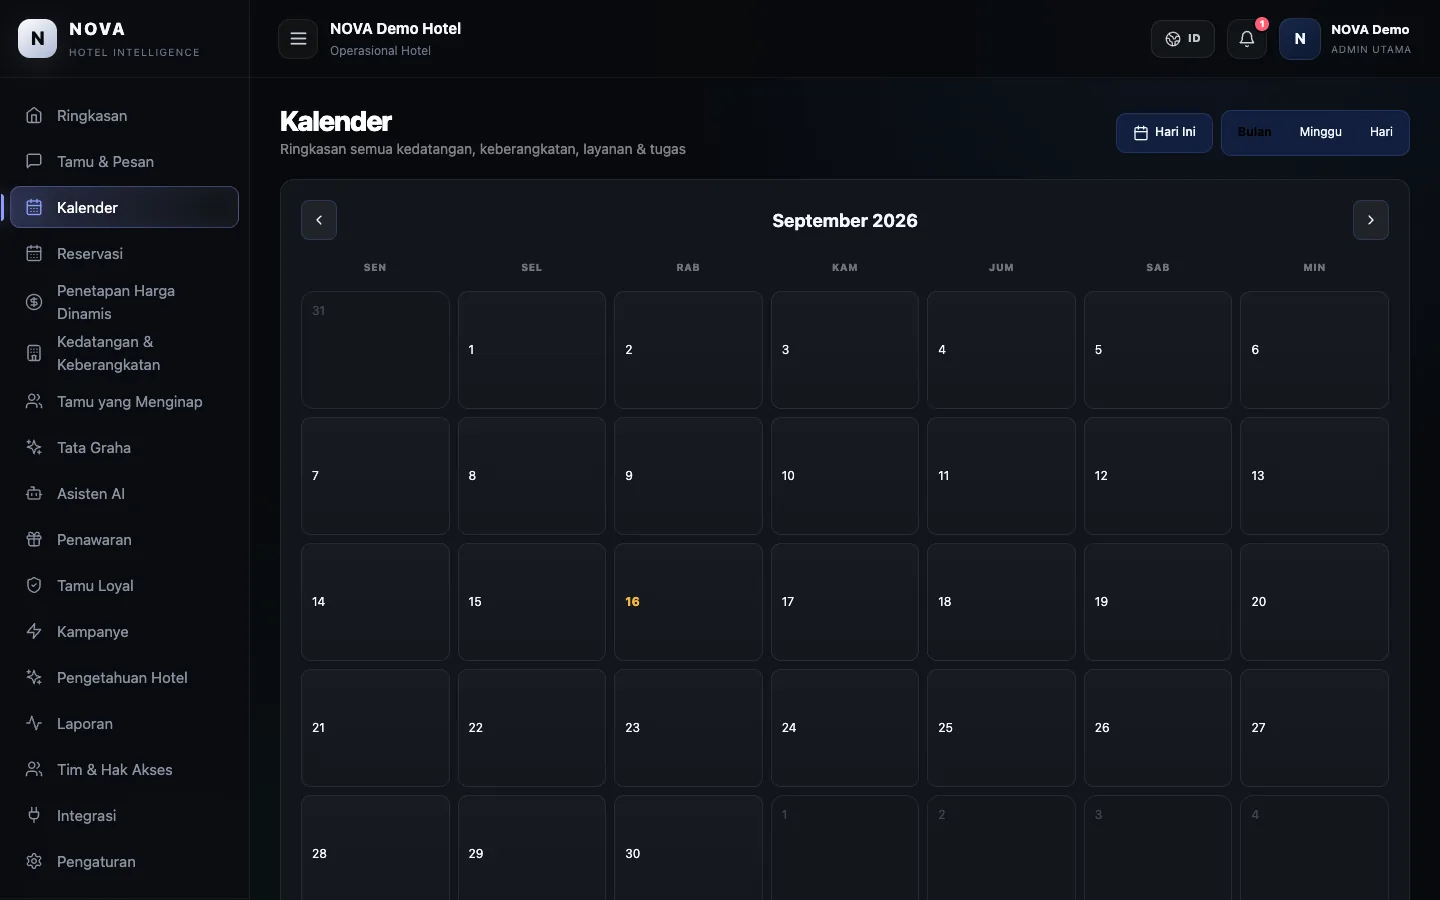Screen dimensions: 1440x900
Task: Switch calendar to Bulan view
Action: (1255, 132)
